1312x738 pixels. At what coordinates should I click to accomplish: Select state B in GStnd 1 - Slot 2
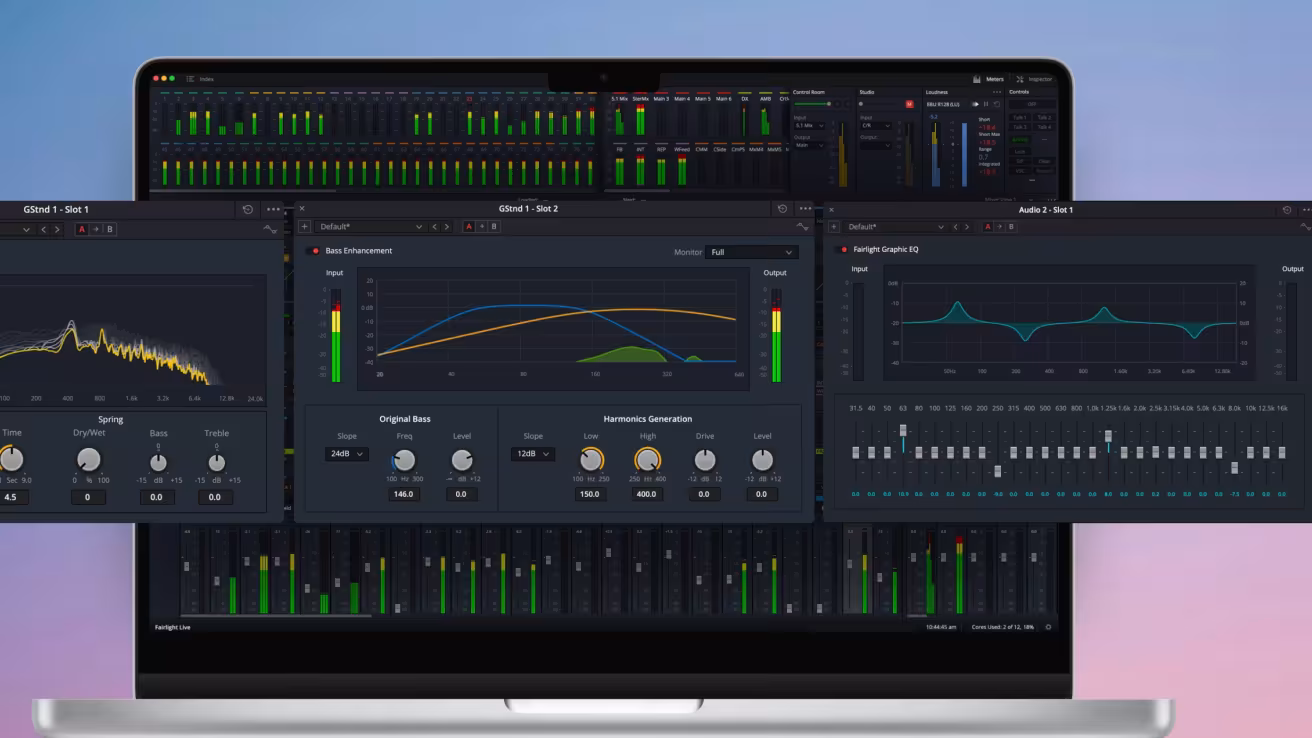click(494, 227)
